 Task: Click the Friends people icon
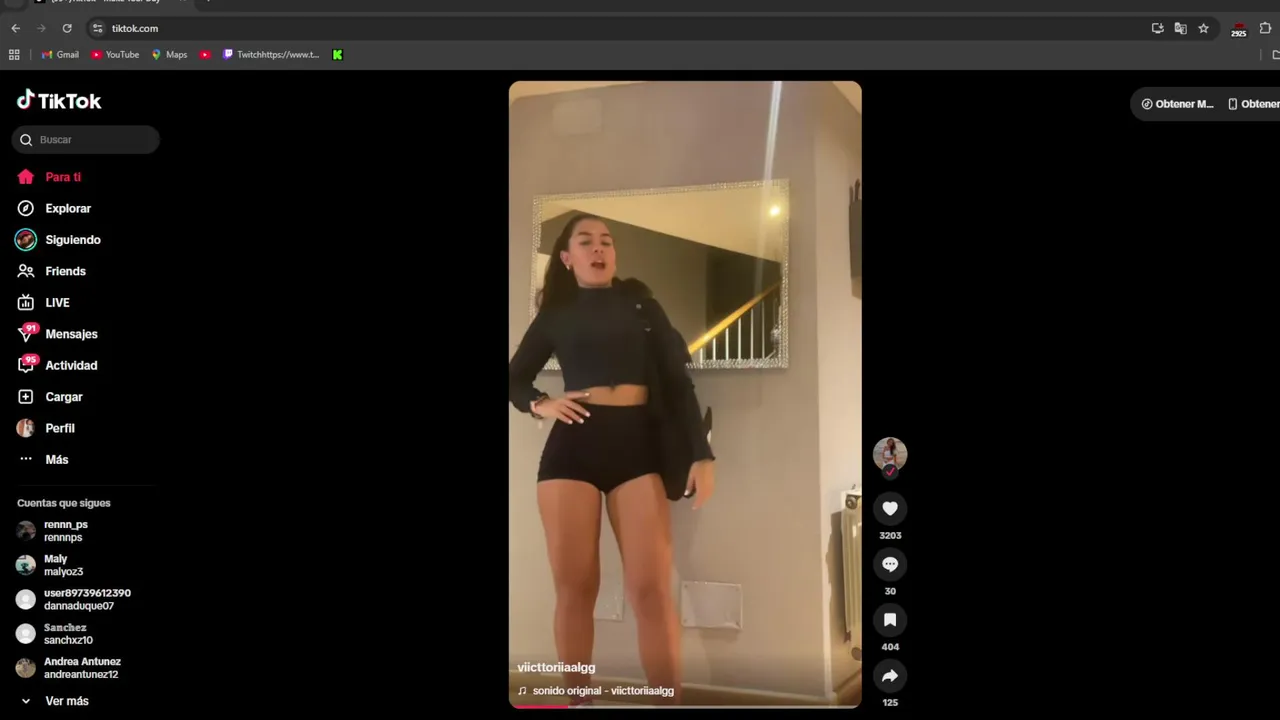26,271
